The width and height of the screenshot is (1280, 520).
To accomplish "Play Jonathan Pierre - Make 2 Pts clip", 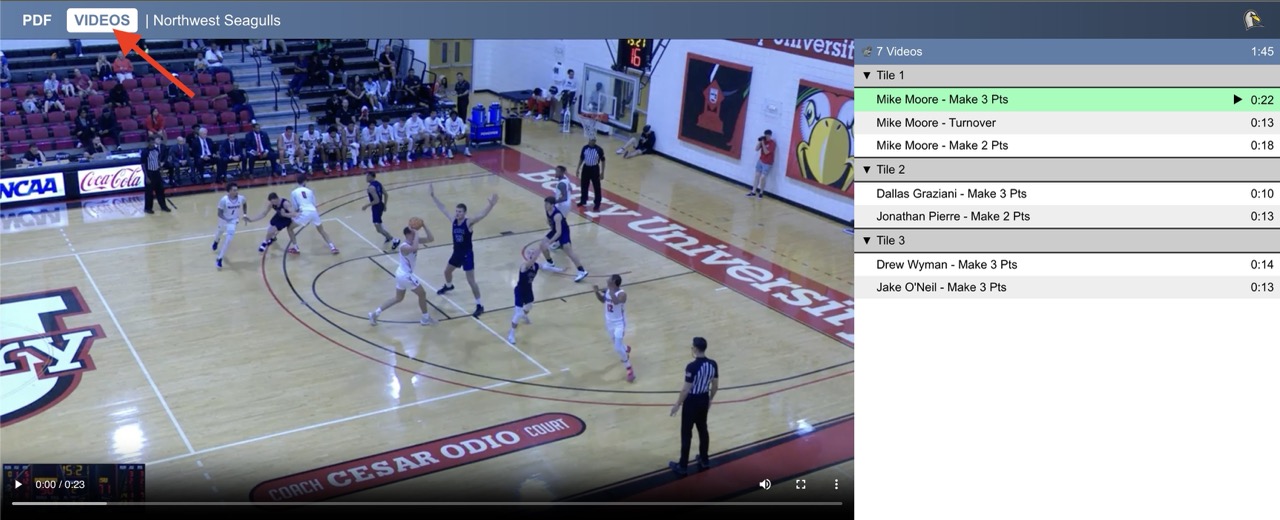I will click(x=1067, y=217).
